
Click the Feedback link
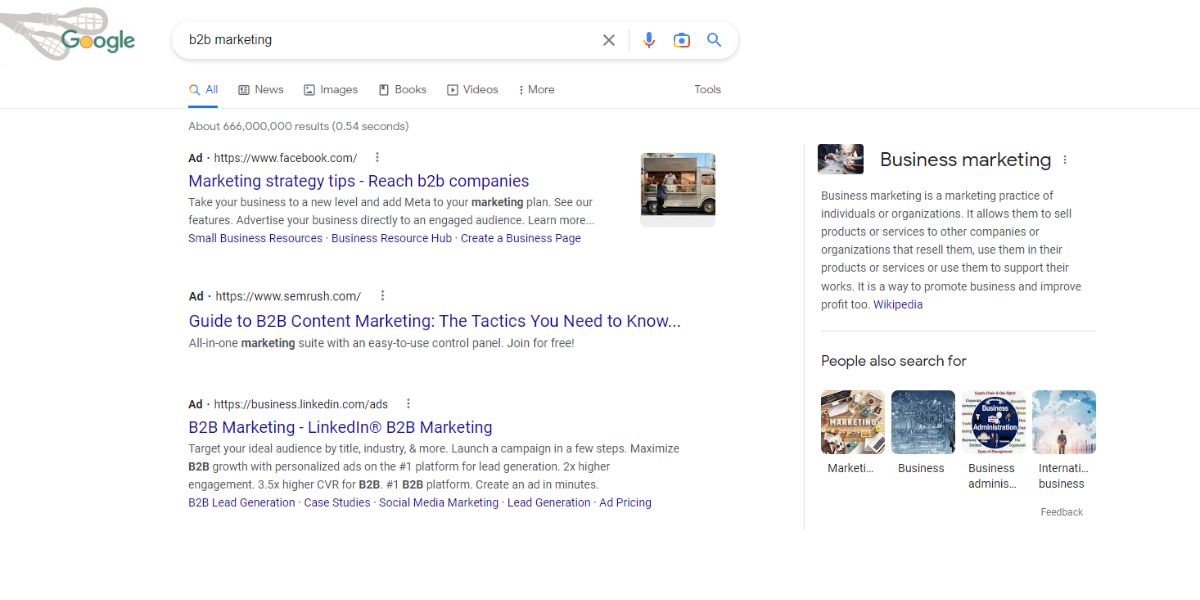coord(1062,512)
